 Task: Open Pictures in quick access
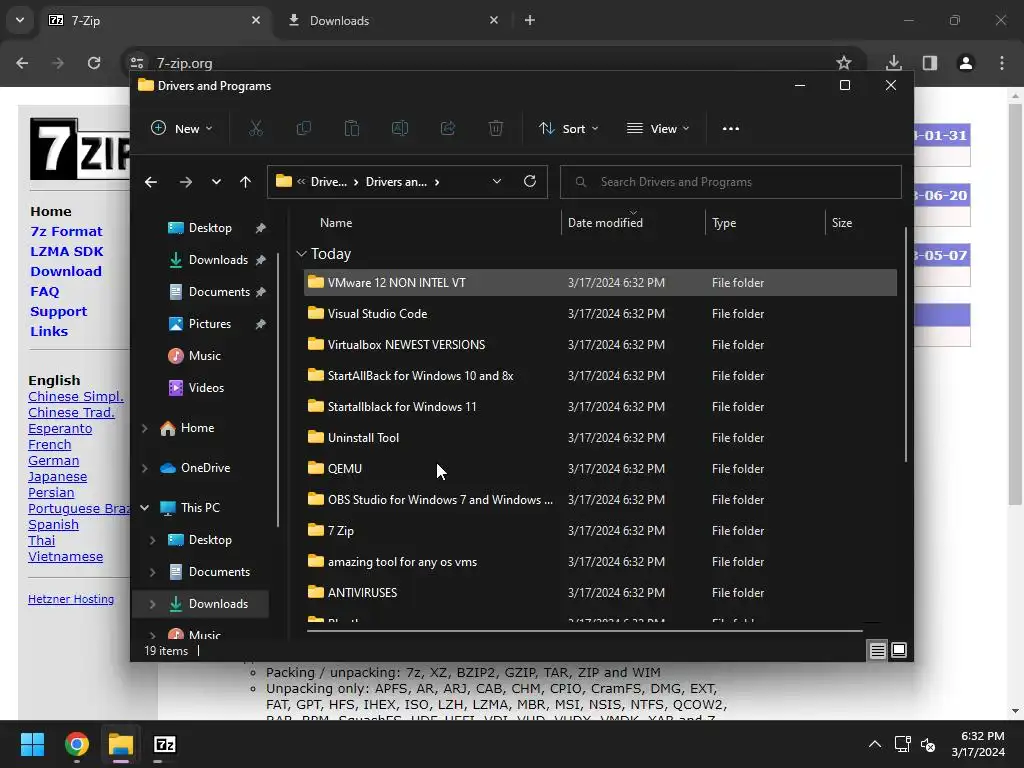(x=209, y=324)
